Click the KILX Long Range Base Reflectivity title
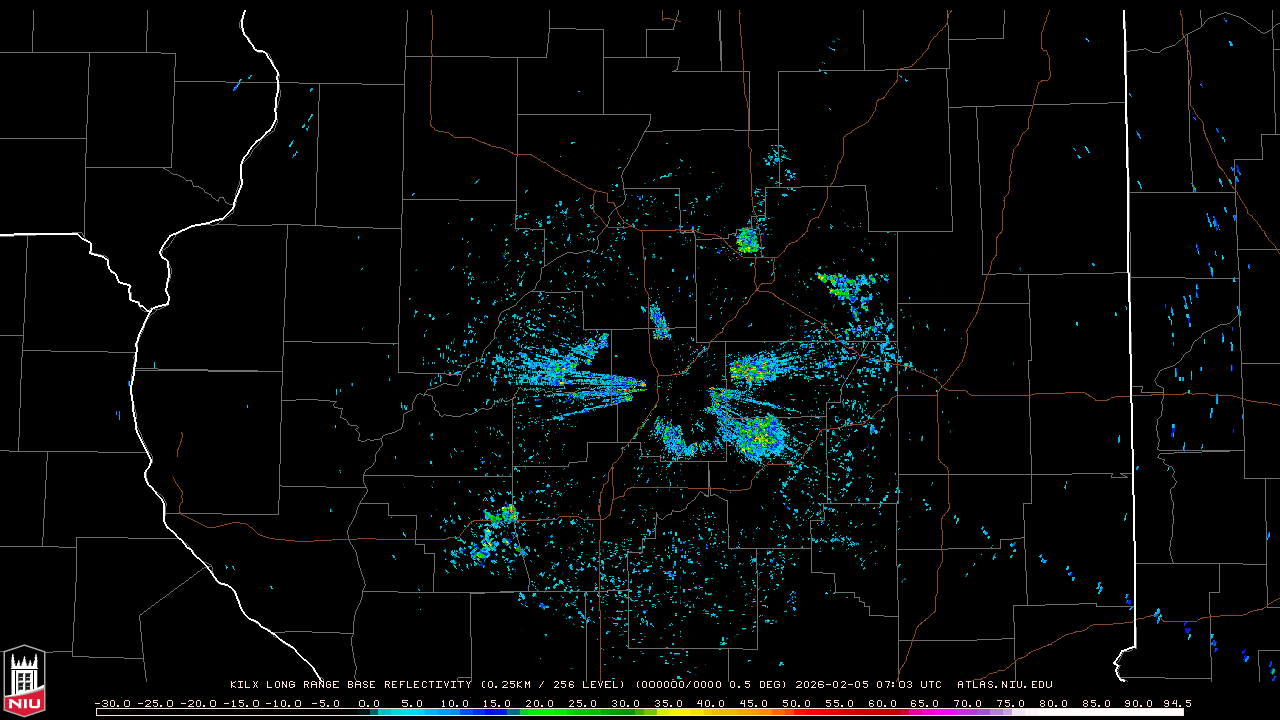Viewport: 1280px width, 720px height. point(350,685)
